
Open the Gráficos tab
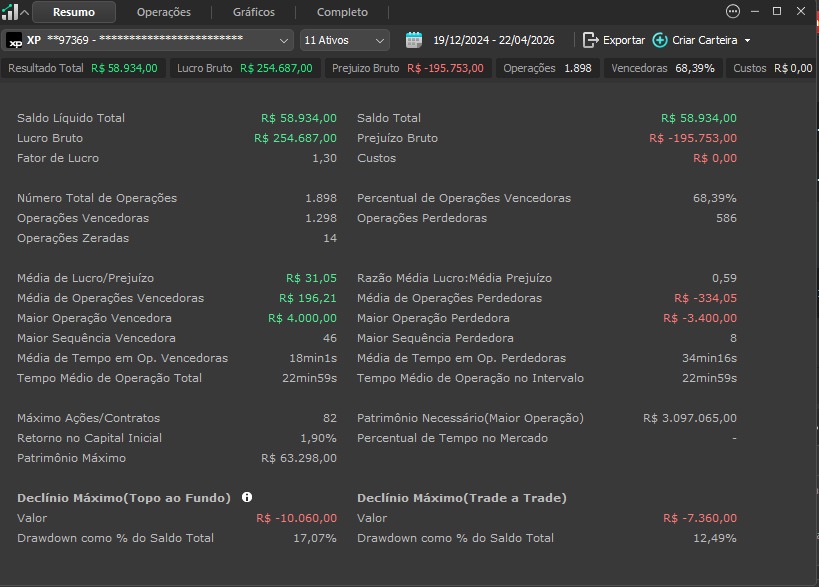(253, 12)
